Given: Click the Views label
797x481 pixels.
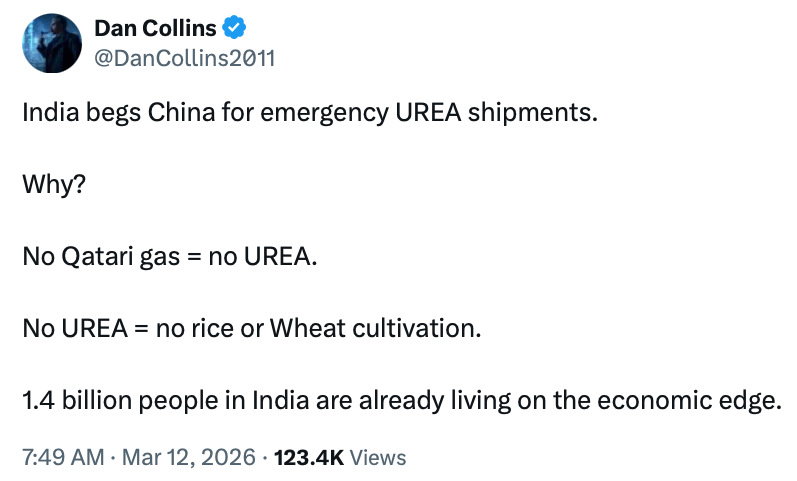Looking at the screenshot, I should tap(379, 457).
